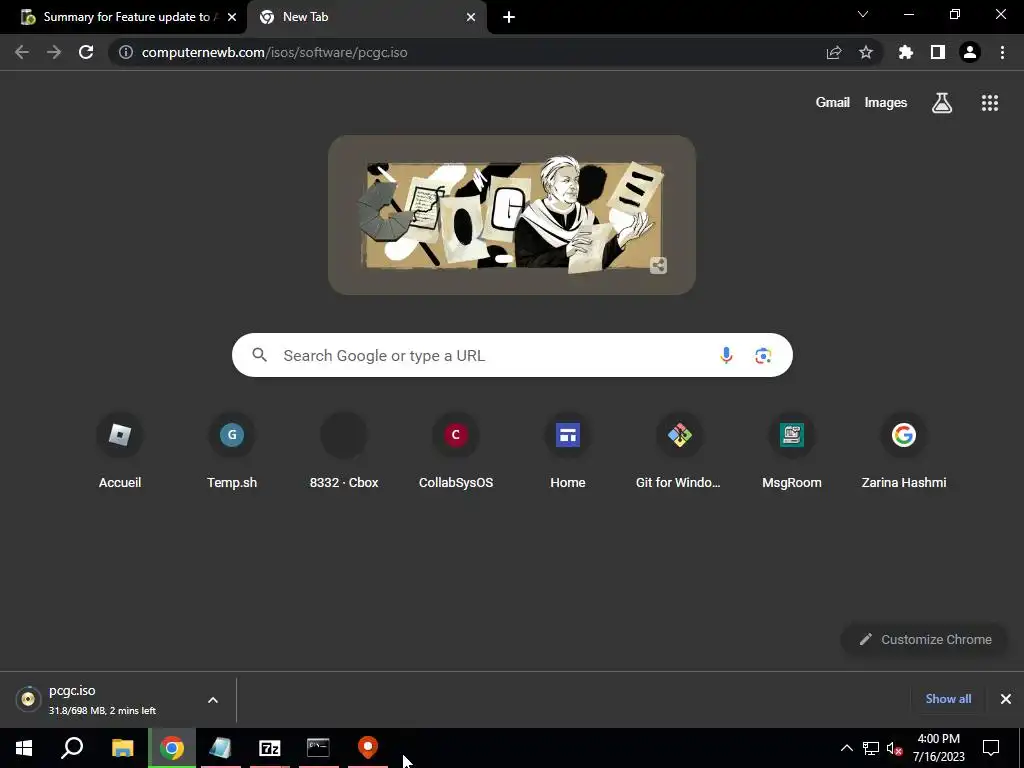Image resolution: width=1024 pixels, height=768 pixels.
Task: Toggle the Chrome side panel
Action: (x=938, y=52)
